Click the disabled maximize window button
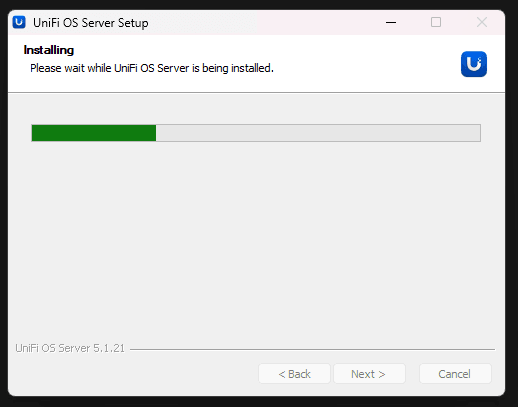The height and width of the screenshot is (407, 518). pyautogui.click(x=436, y=22)
